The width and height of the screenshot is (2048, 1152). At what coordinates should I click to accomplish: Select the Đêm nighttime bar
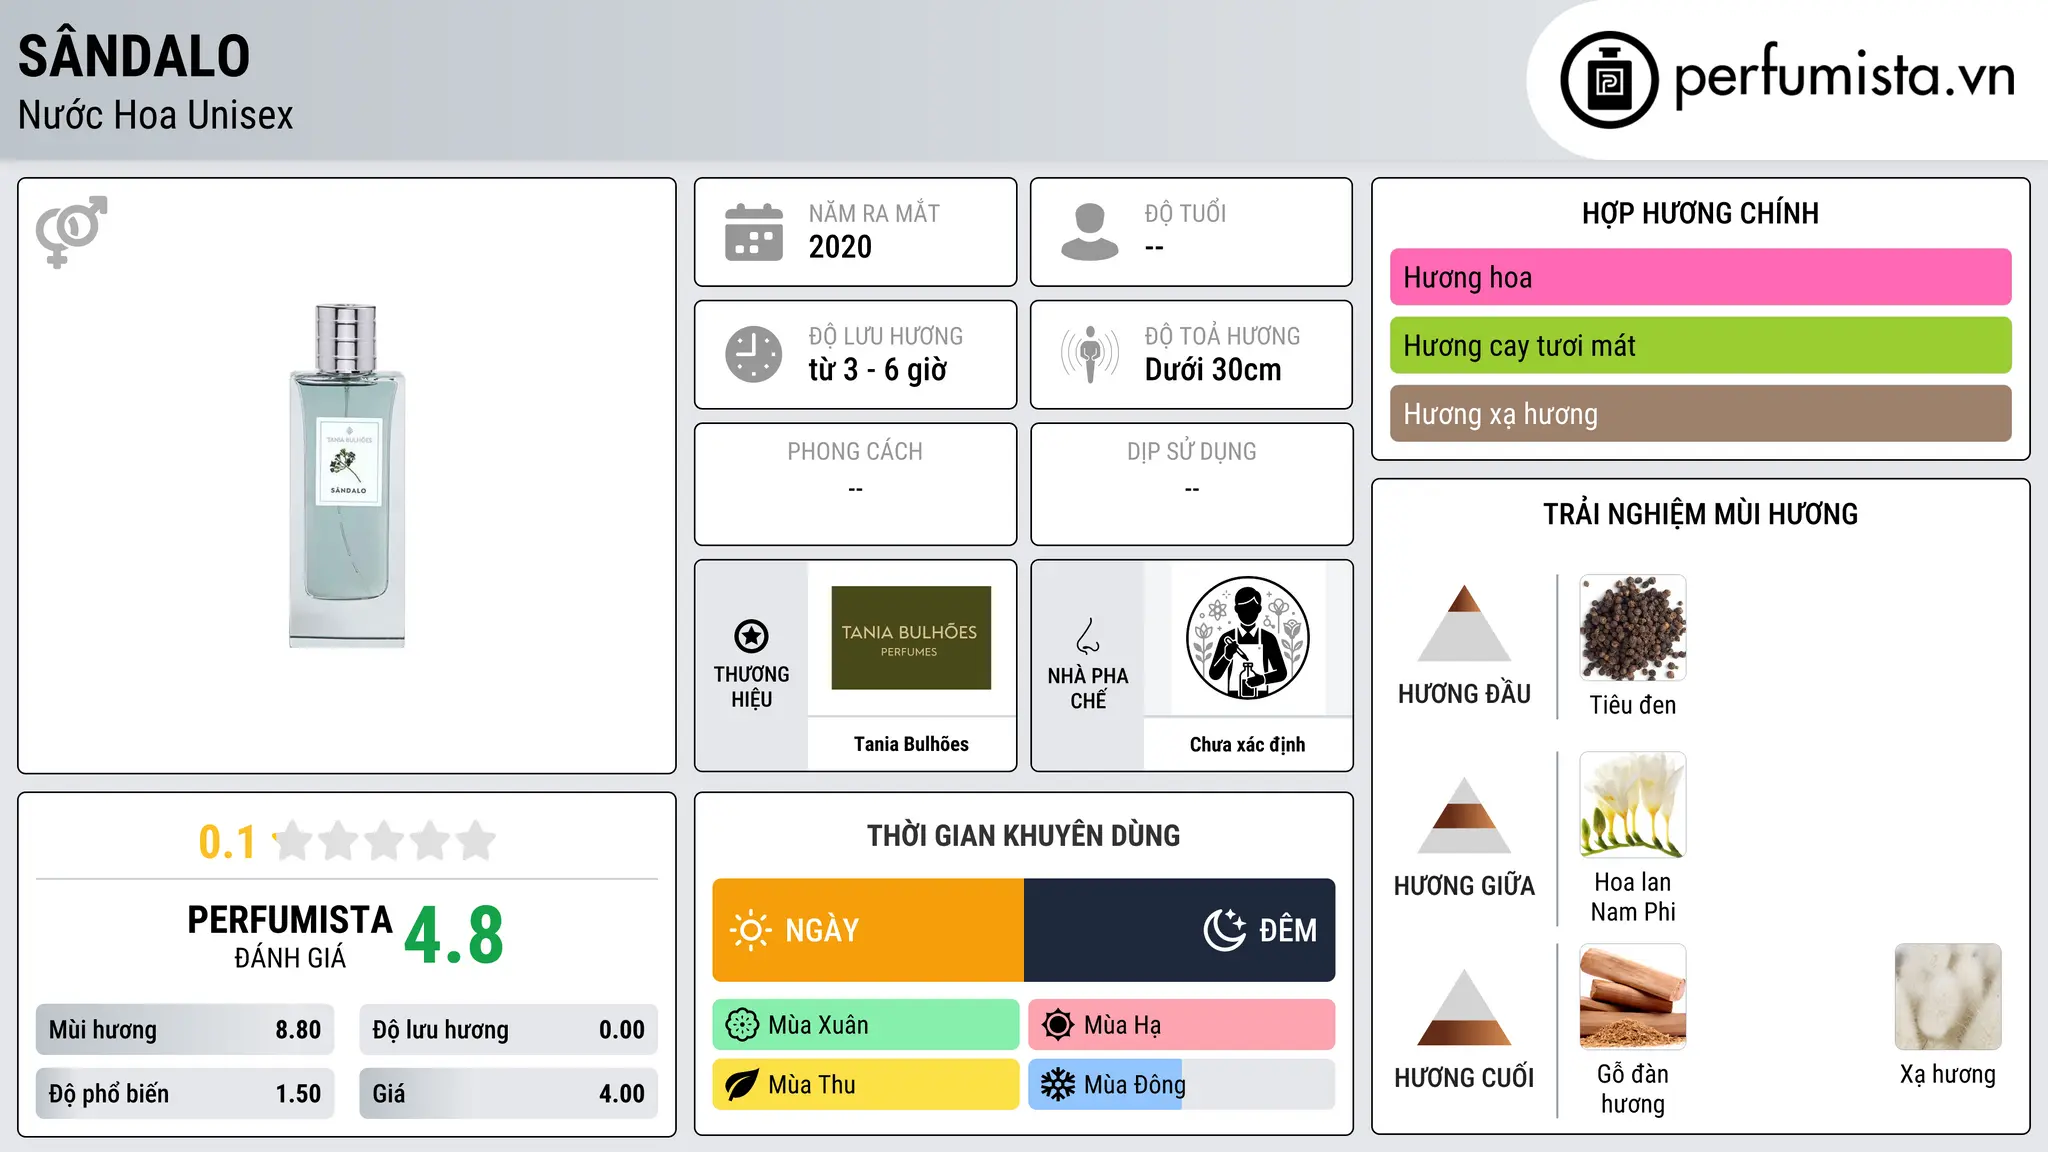coord(1180,930)
